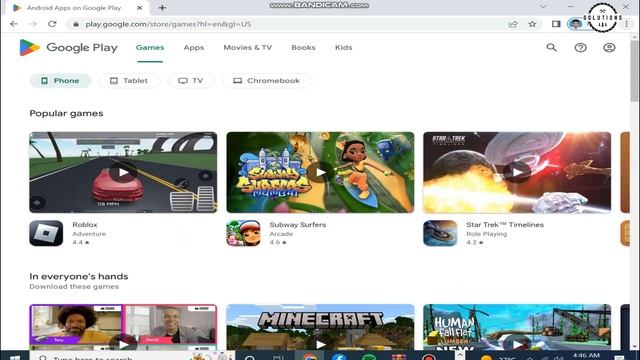
Task: Toggle the browser side panel icon
Action: (x=556, y=24)
